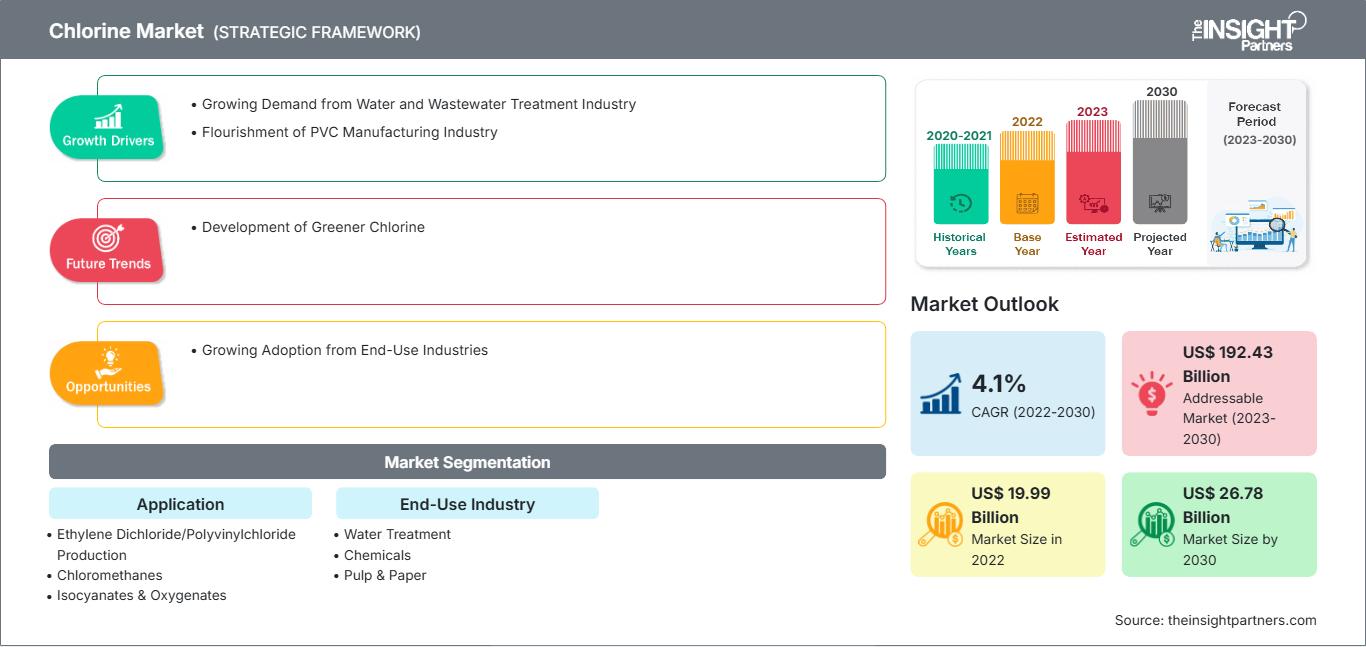This screenshot has height=647, width=1366.
Task: Click the Base Year calendar icon
Action: [x=1027, y=205]
